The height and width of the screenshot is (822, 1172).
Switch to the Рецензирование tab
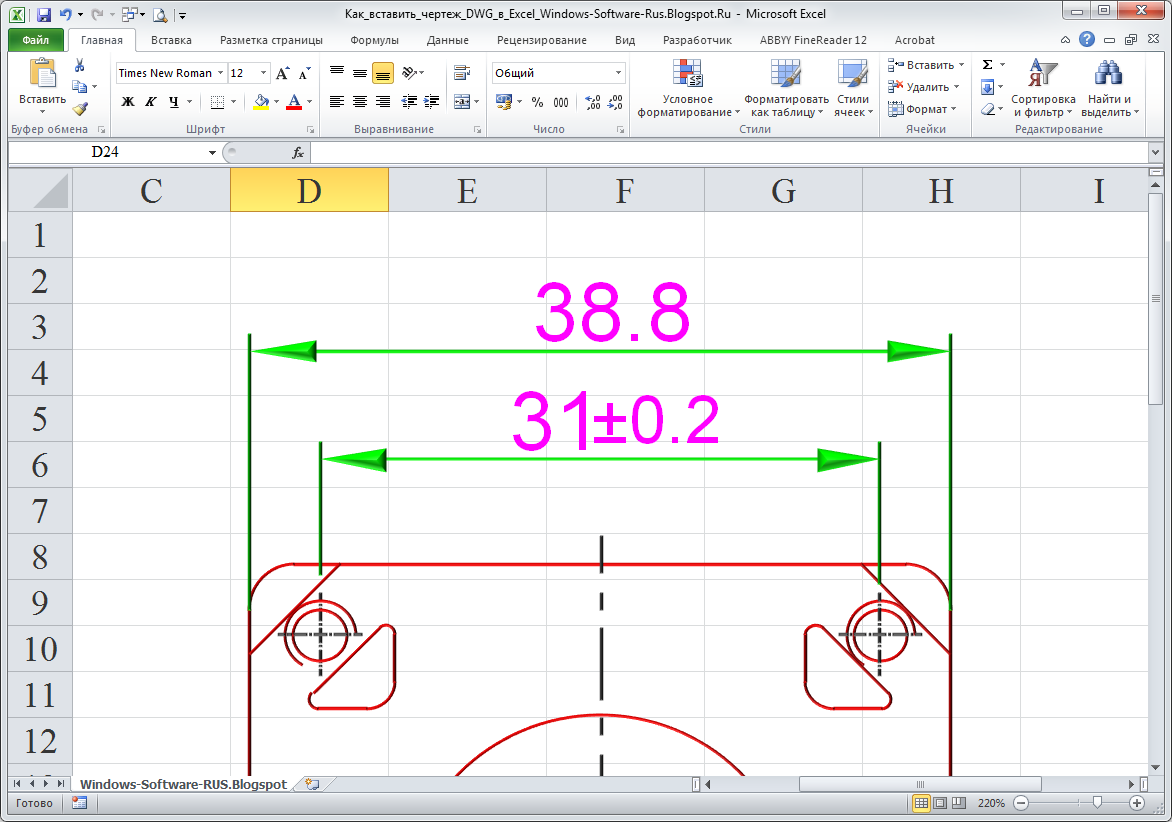click(542, 40)
